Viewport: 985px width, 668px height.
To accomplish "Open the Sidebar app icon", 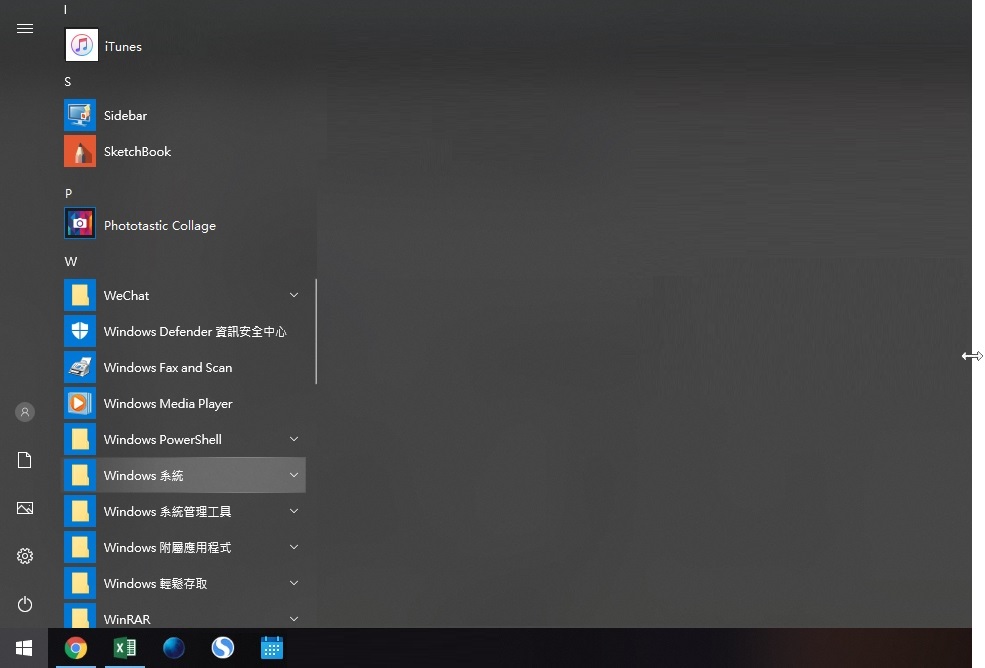I will [80, 115].
